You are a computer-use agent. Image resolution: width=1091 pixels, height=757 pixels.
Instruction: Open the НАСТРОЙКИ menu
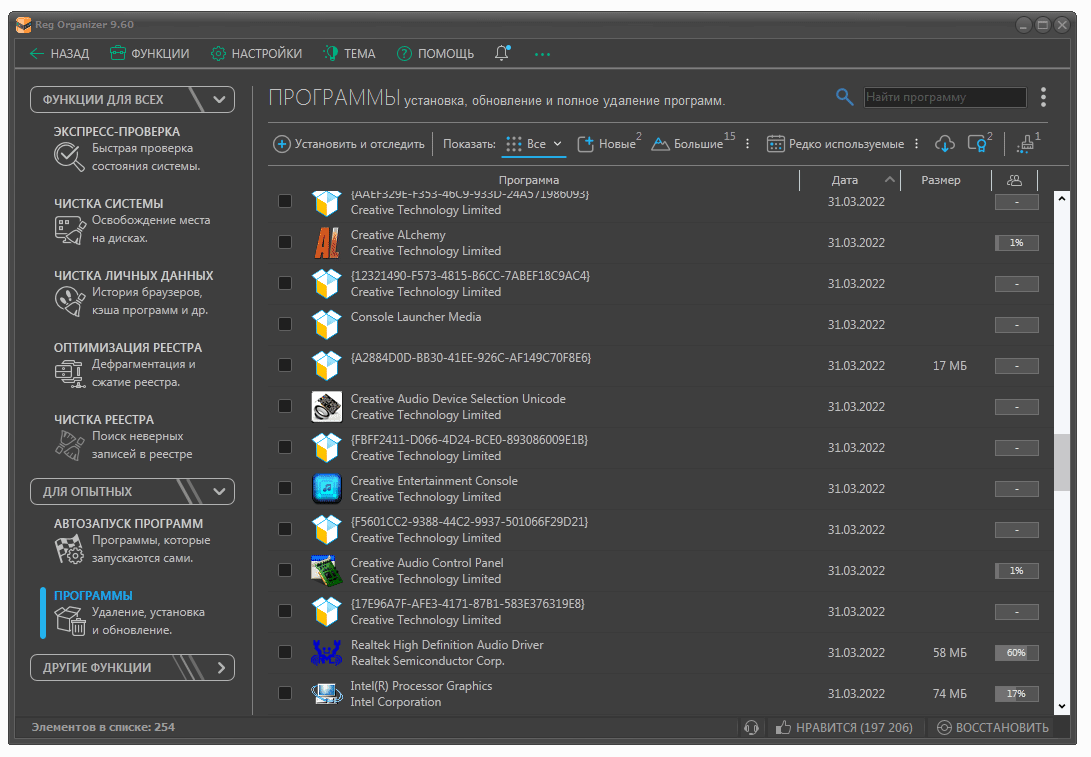[257, 54]
